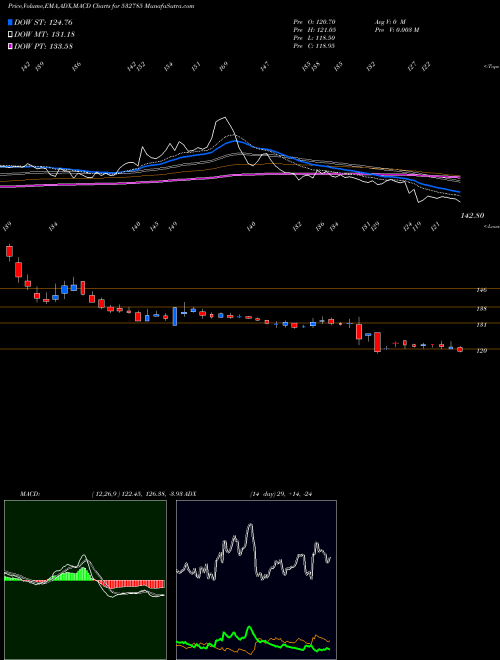The height and width of the screenshot is (660, 500).
Task: Click the 'Pre L: 118.50' low value
Action: [314, 38]
